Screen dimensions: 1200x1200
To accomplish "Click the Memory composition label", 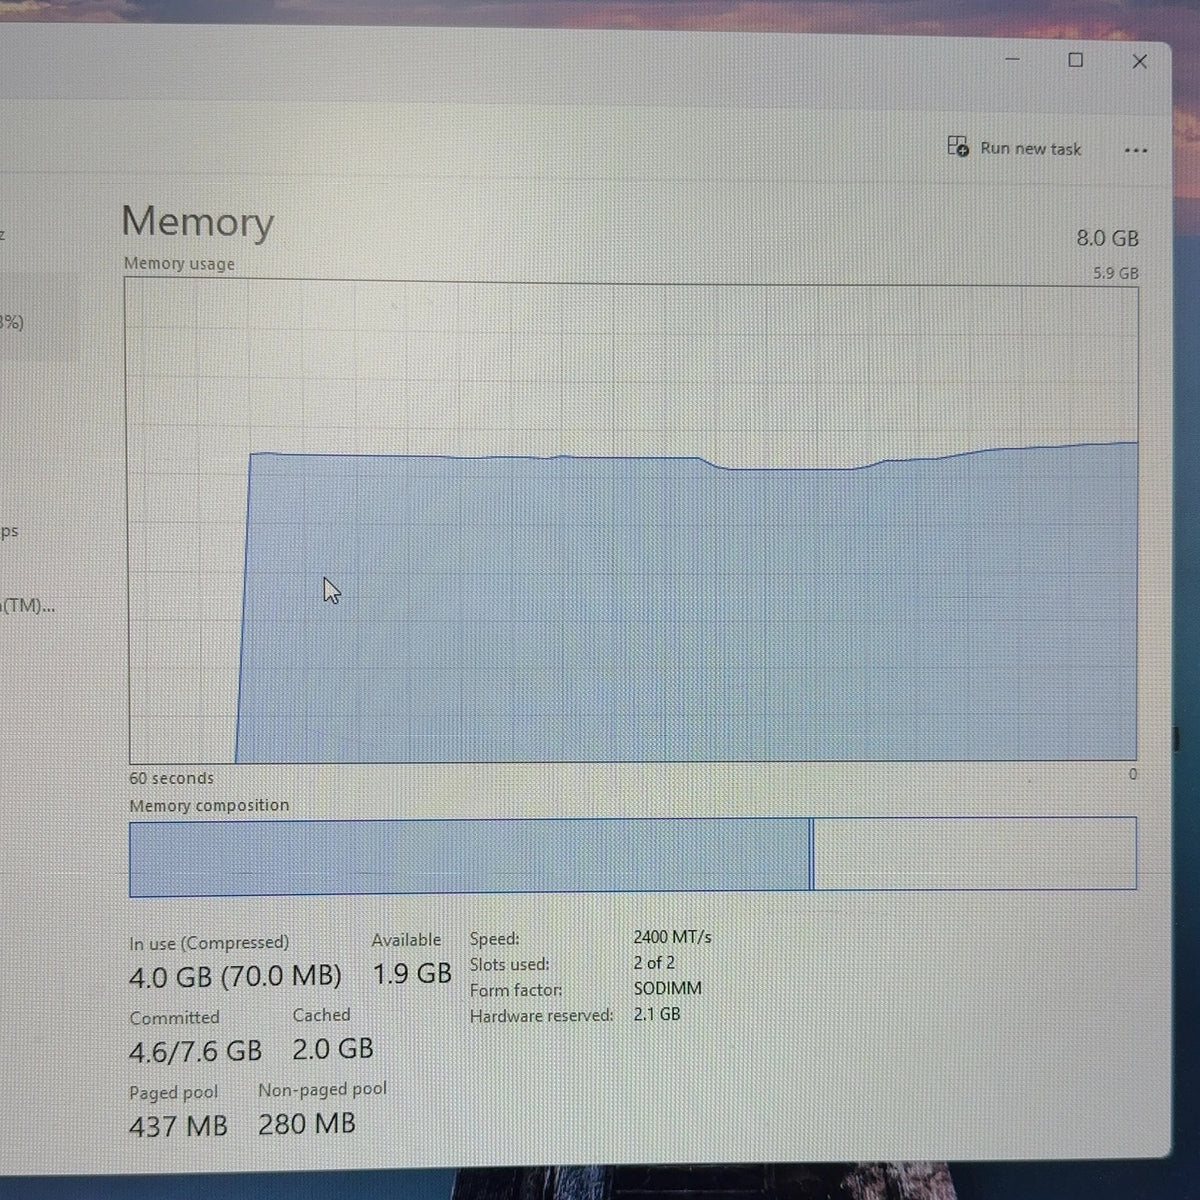I will 209,805.
